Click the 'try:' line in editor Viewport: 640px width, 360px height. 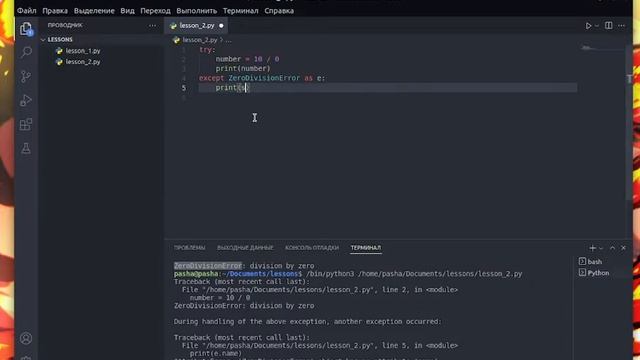tap(207, 50)
